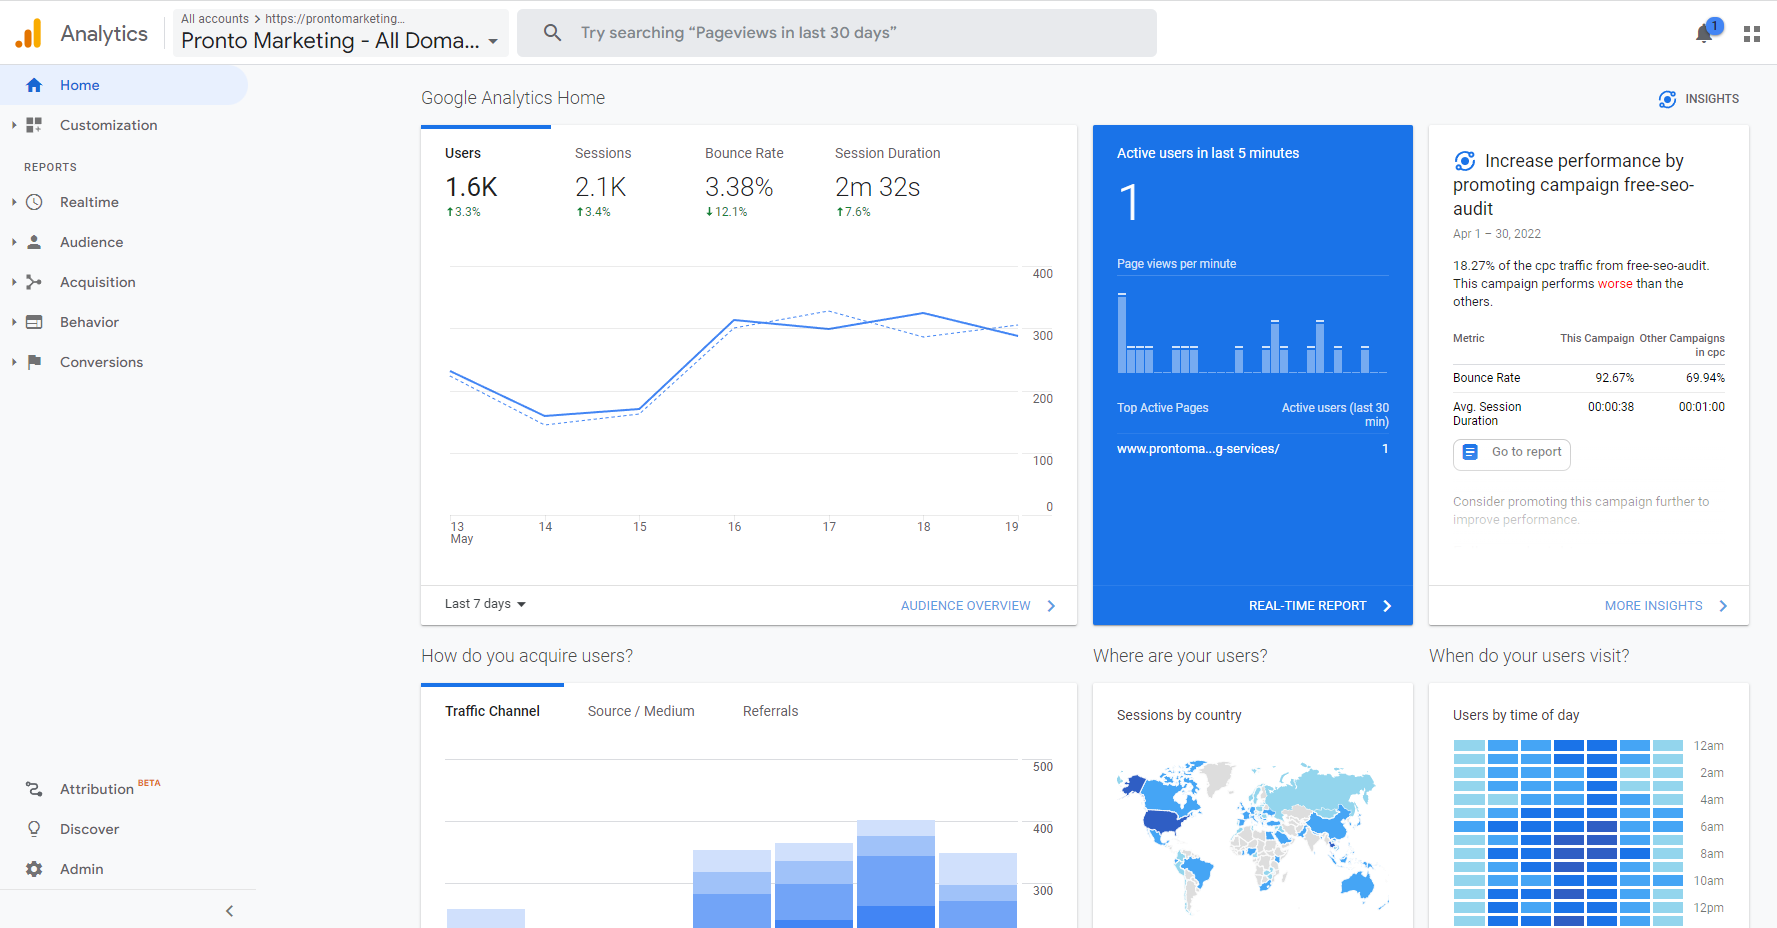Click the Discover lightbulb icon

coord(34,829)
